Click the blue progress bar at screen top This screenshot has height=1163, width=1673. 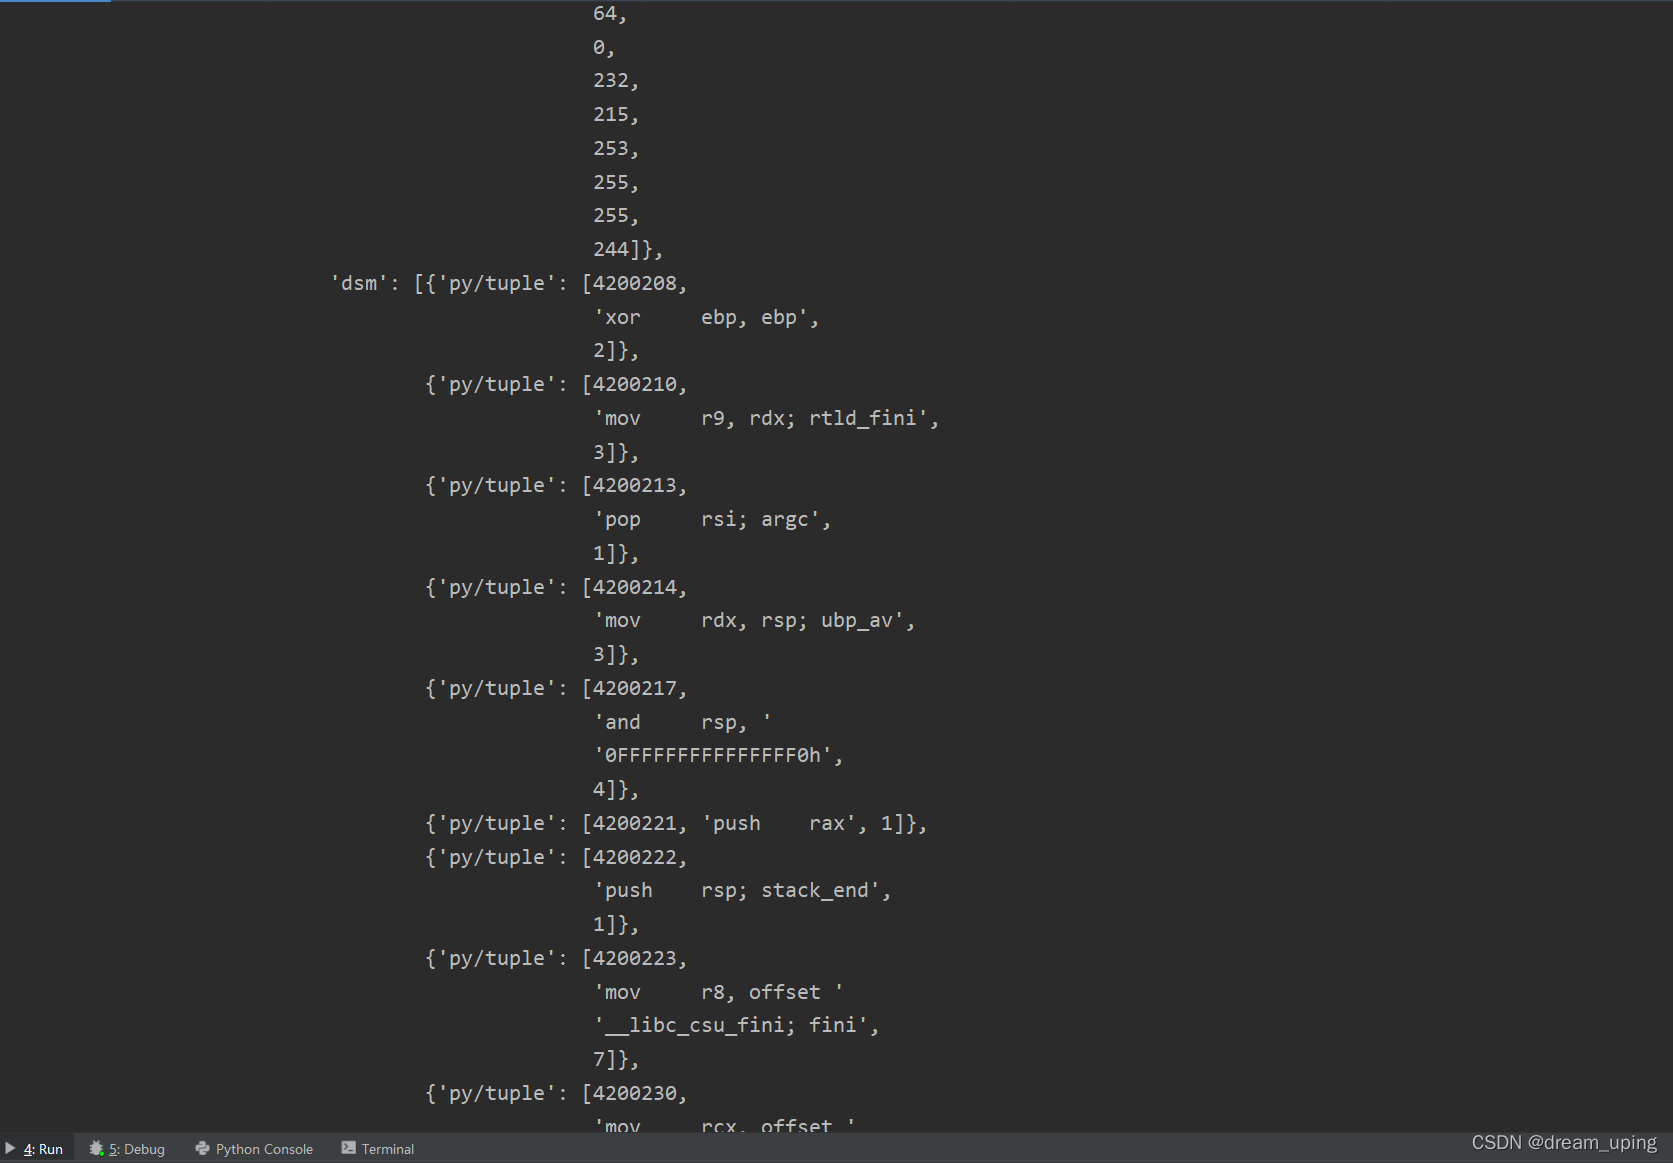[x=55, y=2]
